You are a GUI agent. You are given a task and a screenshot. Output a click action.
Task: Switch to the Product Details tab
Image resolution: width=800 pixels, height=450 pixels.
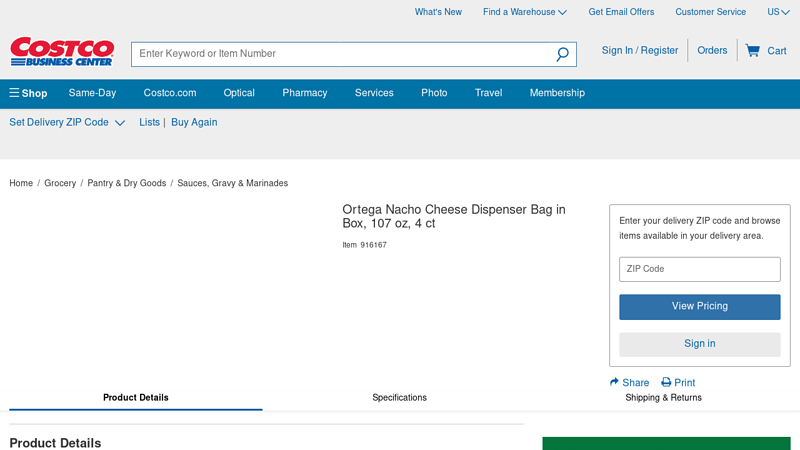click(136, 397)
